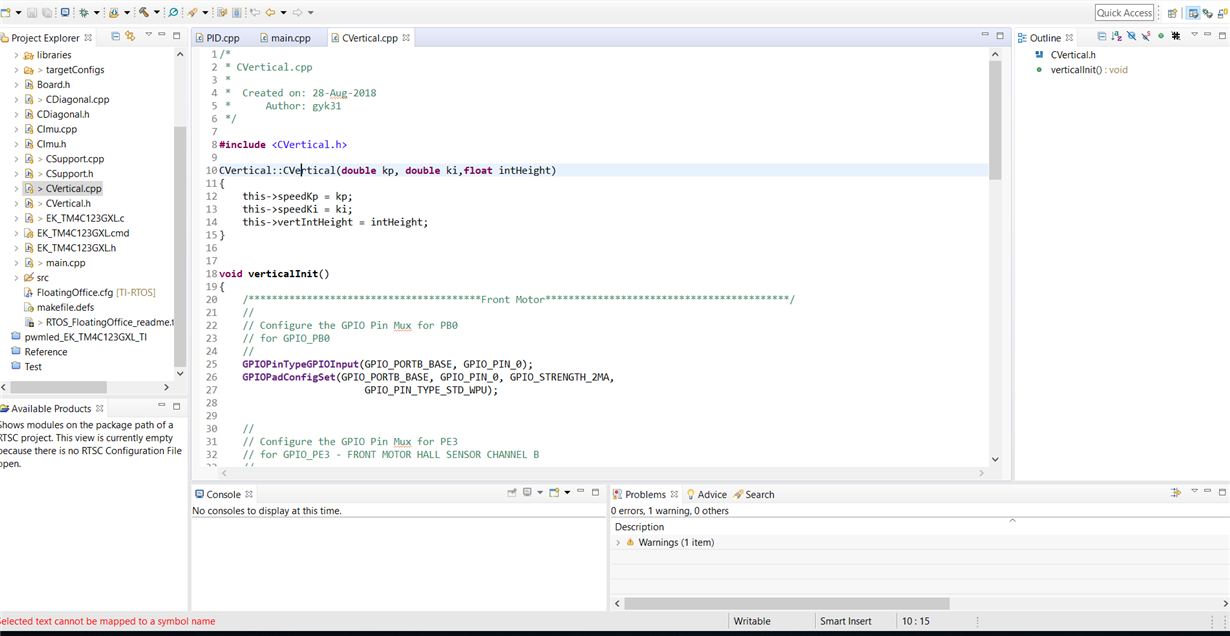1230x636 pixels.
Task: Switch to the highlighted Edit perspective toggle
Action: click(1194, 11)
